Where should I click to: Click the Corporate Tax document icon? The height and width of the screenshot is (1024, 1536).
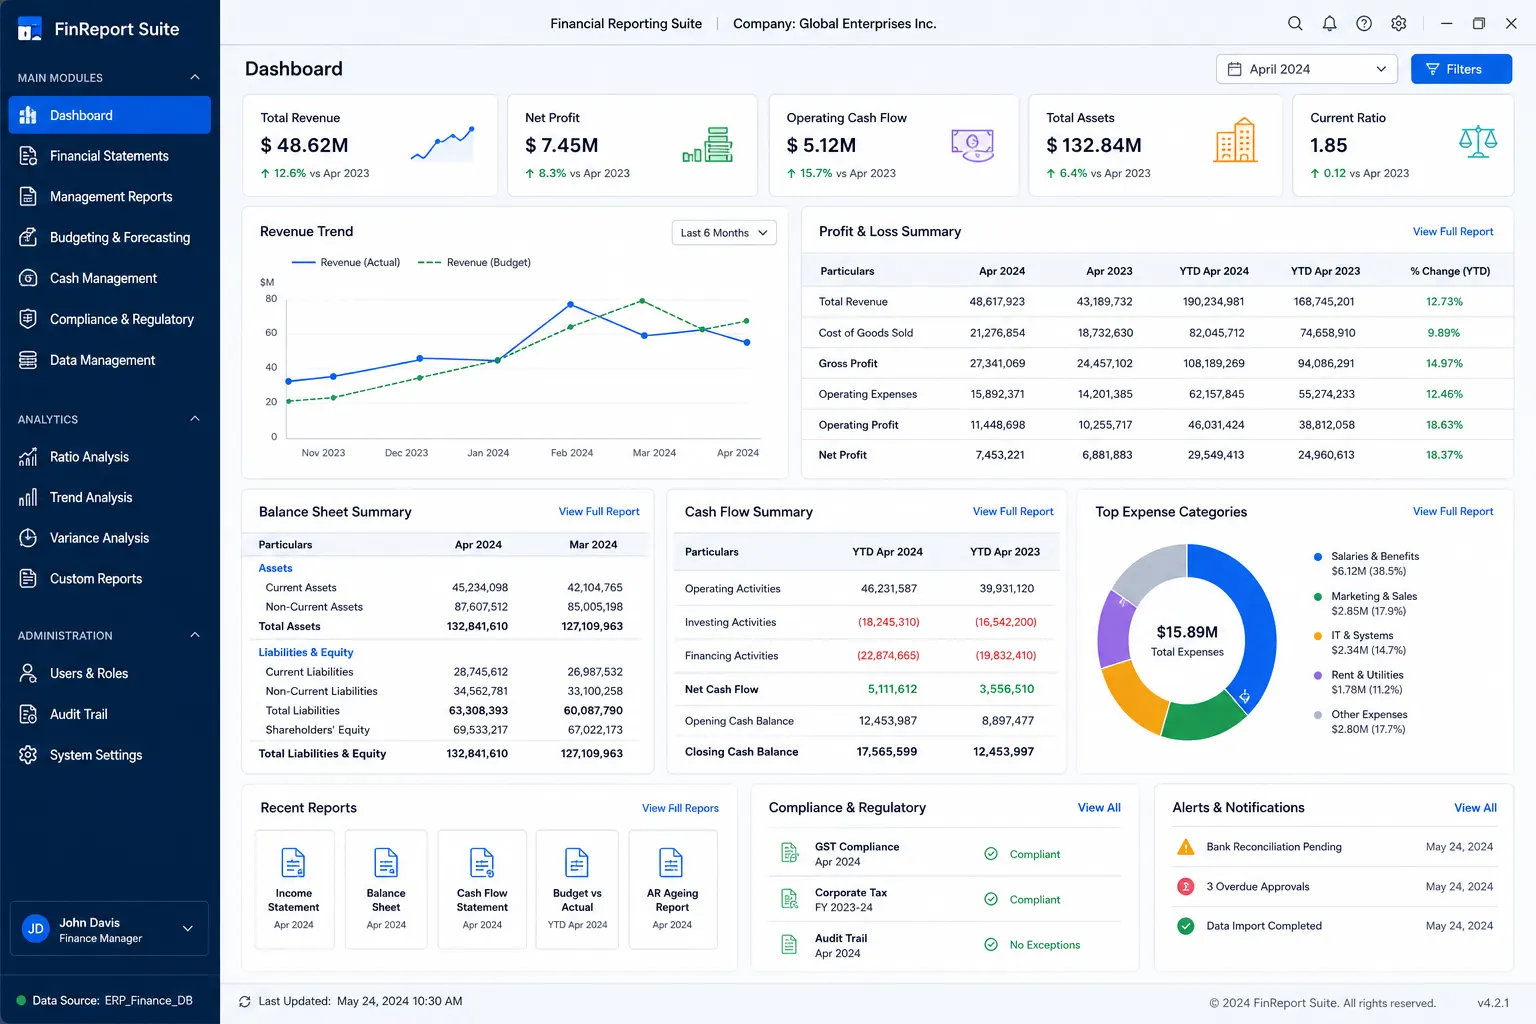coord(790,899)
